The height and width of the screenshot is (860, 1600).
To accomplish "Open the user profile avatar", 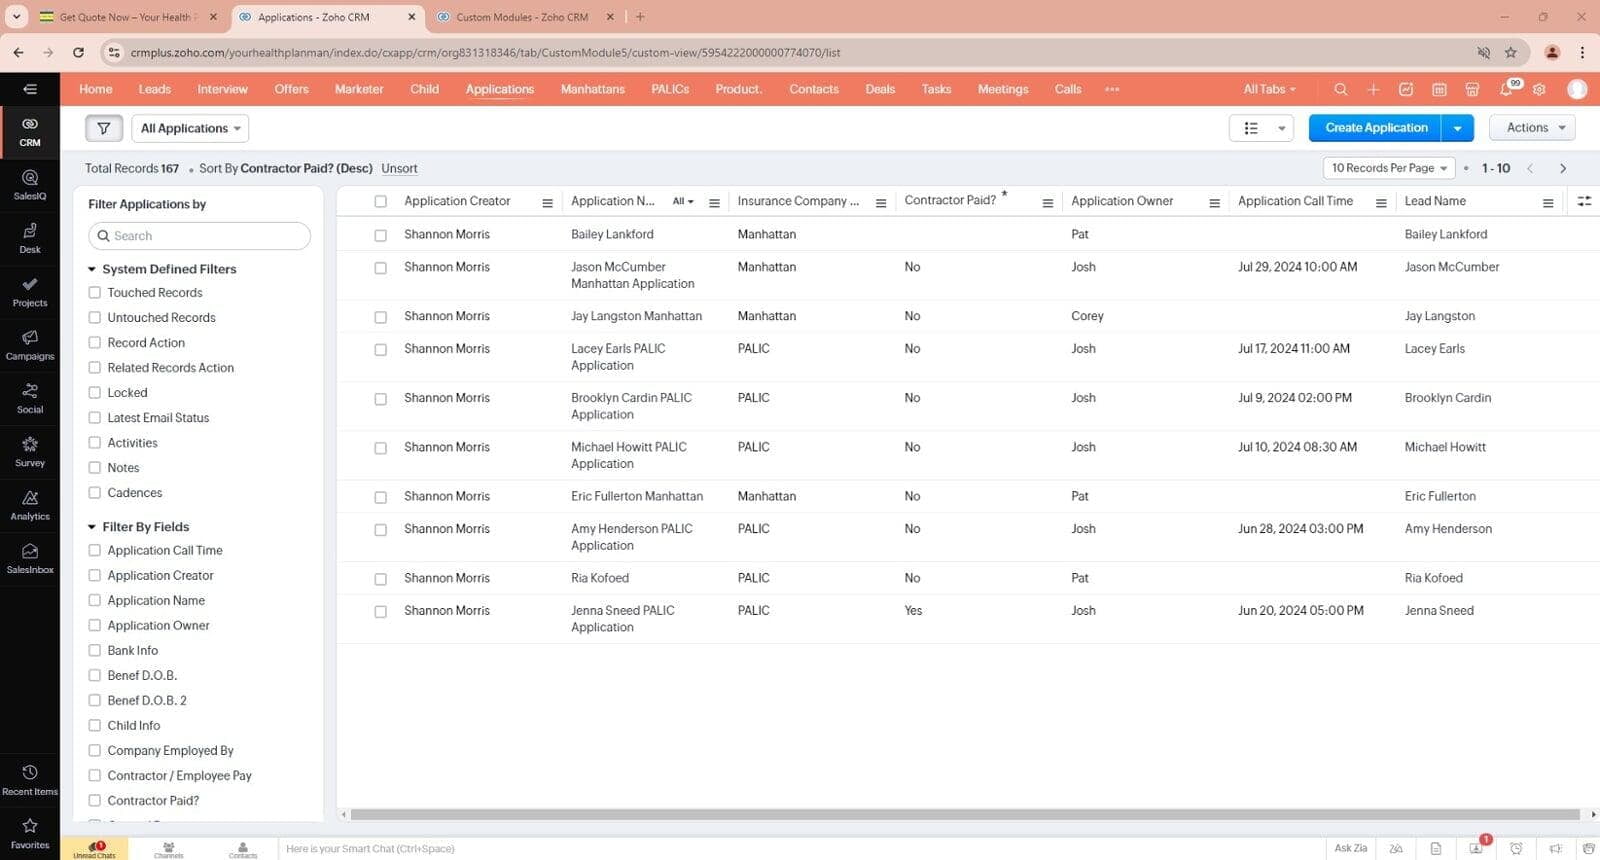I will (1577, 89).
